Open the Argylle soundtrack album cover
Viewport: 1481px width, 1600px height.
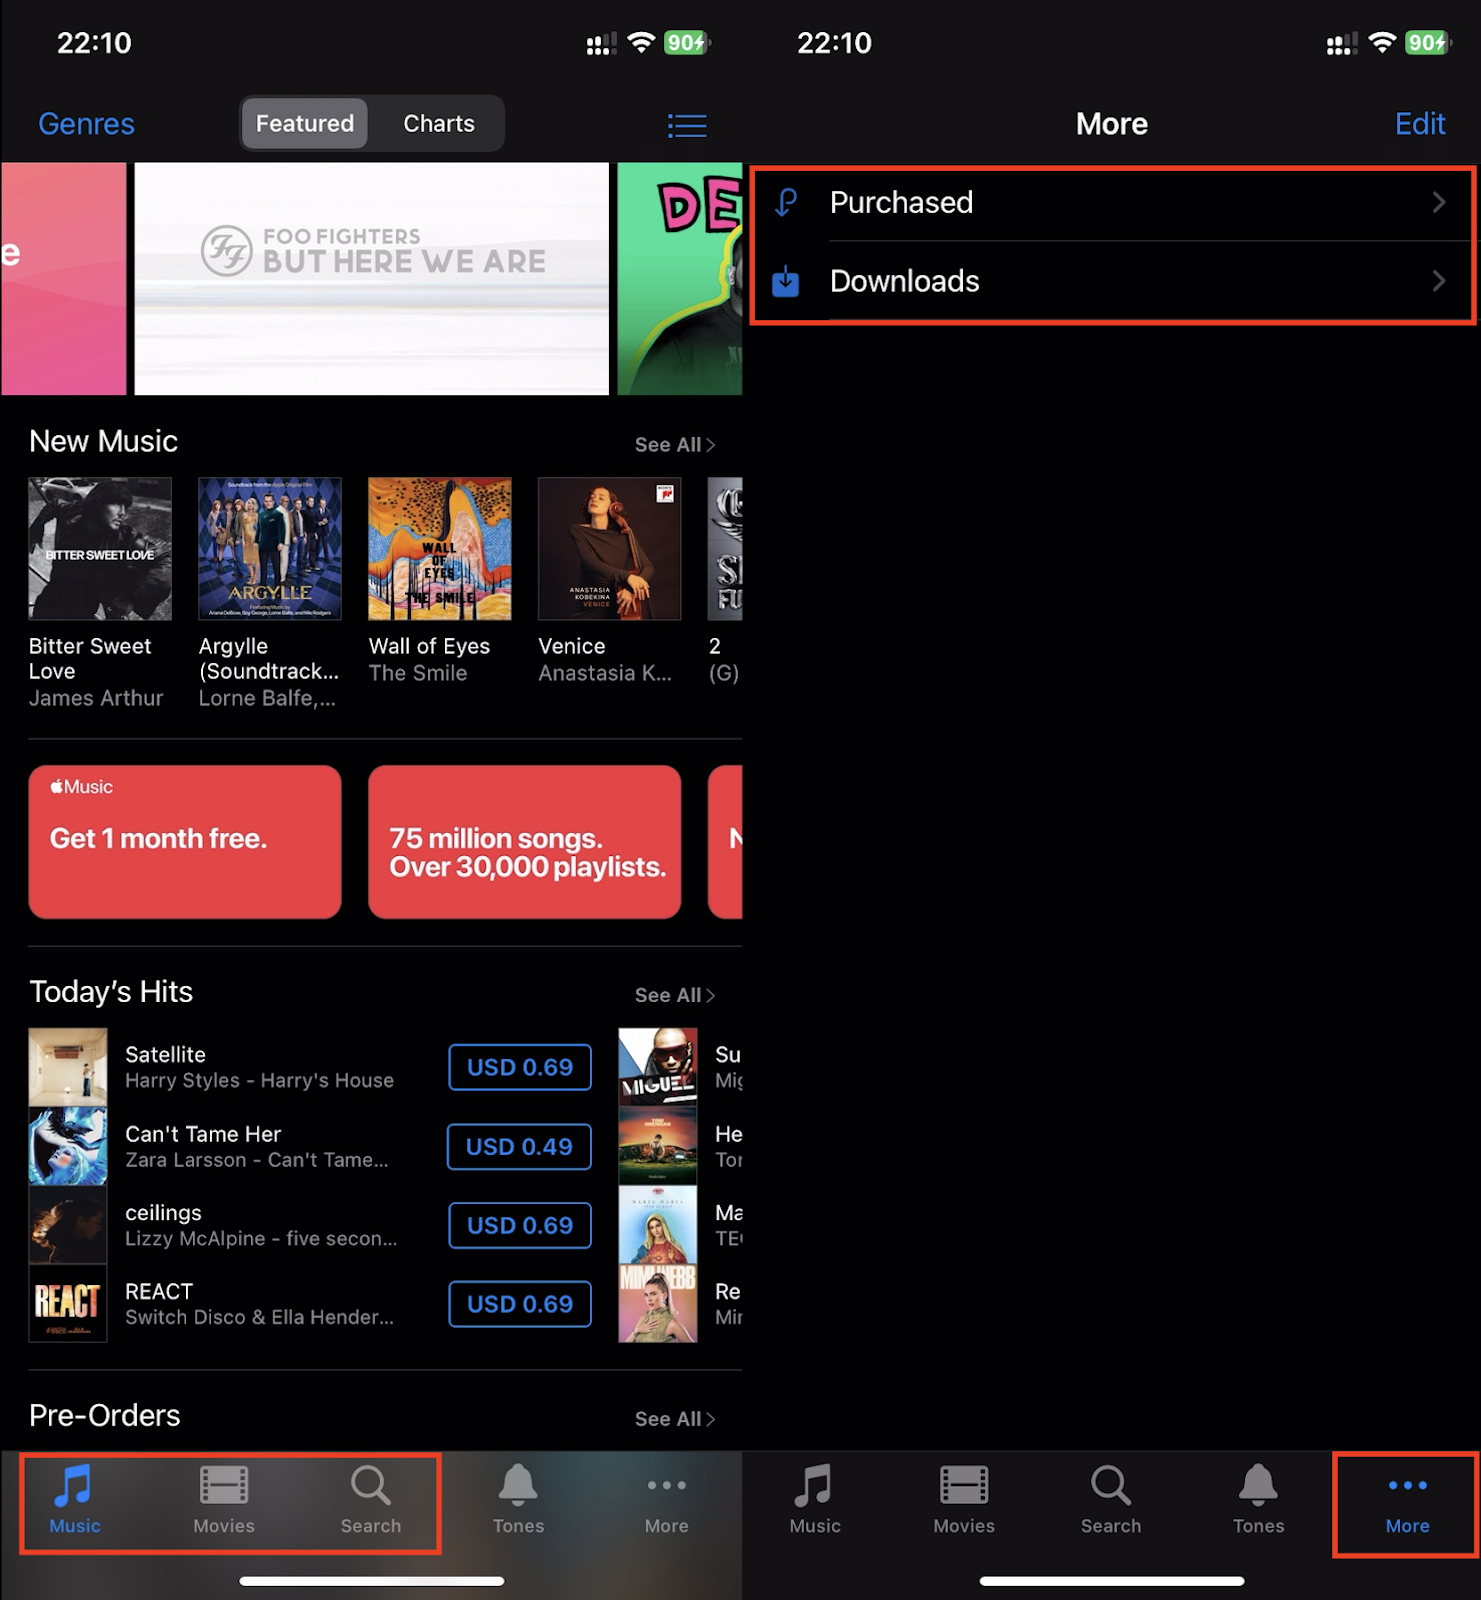click(270, 549)
